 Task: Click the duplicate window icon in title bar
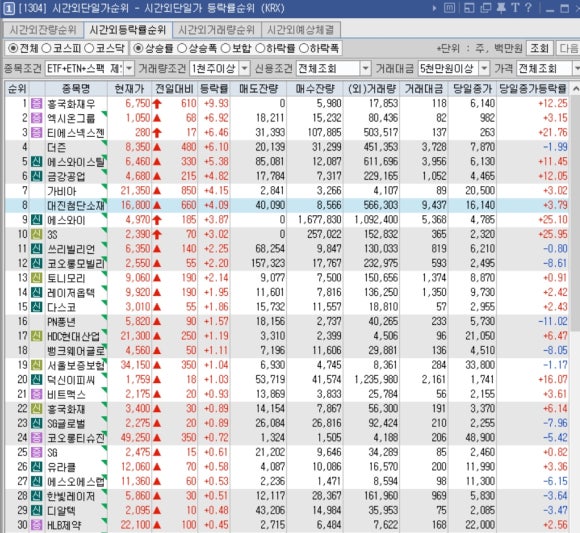[485, 8]
